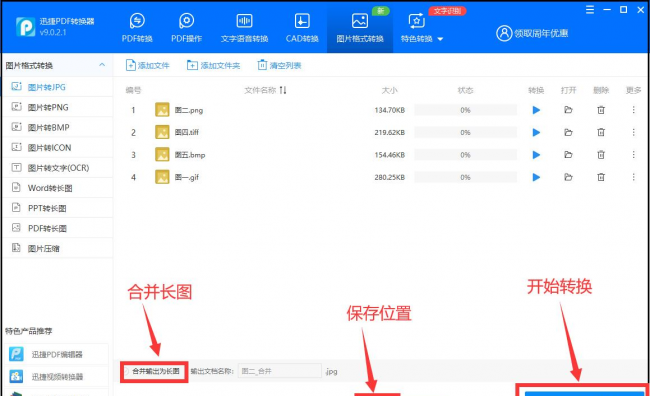
Task: Open the PDF操作 tab
Action: pyautogui.click(x=187, y=28)
